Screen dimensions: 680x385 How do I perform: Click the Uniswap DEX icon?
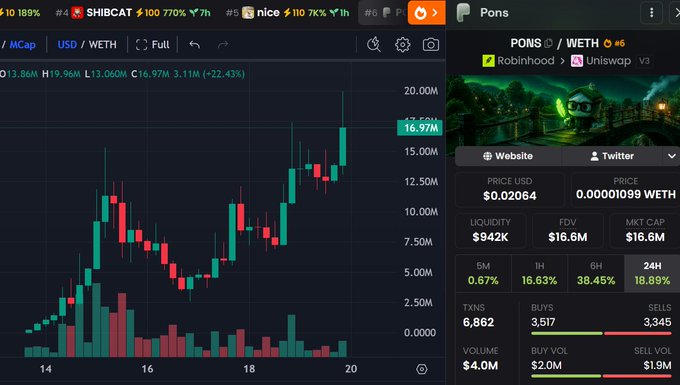[x=577, y=61]
